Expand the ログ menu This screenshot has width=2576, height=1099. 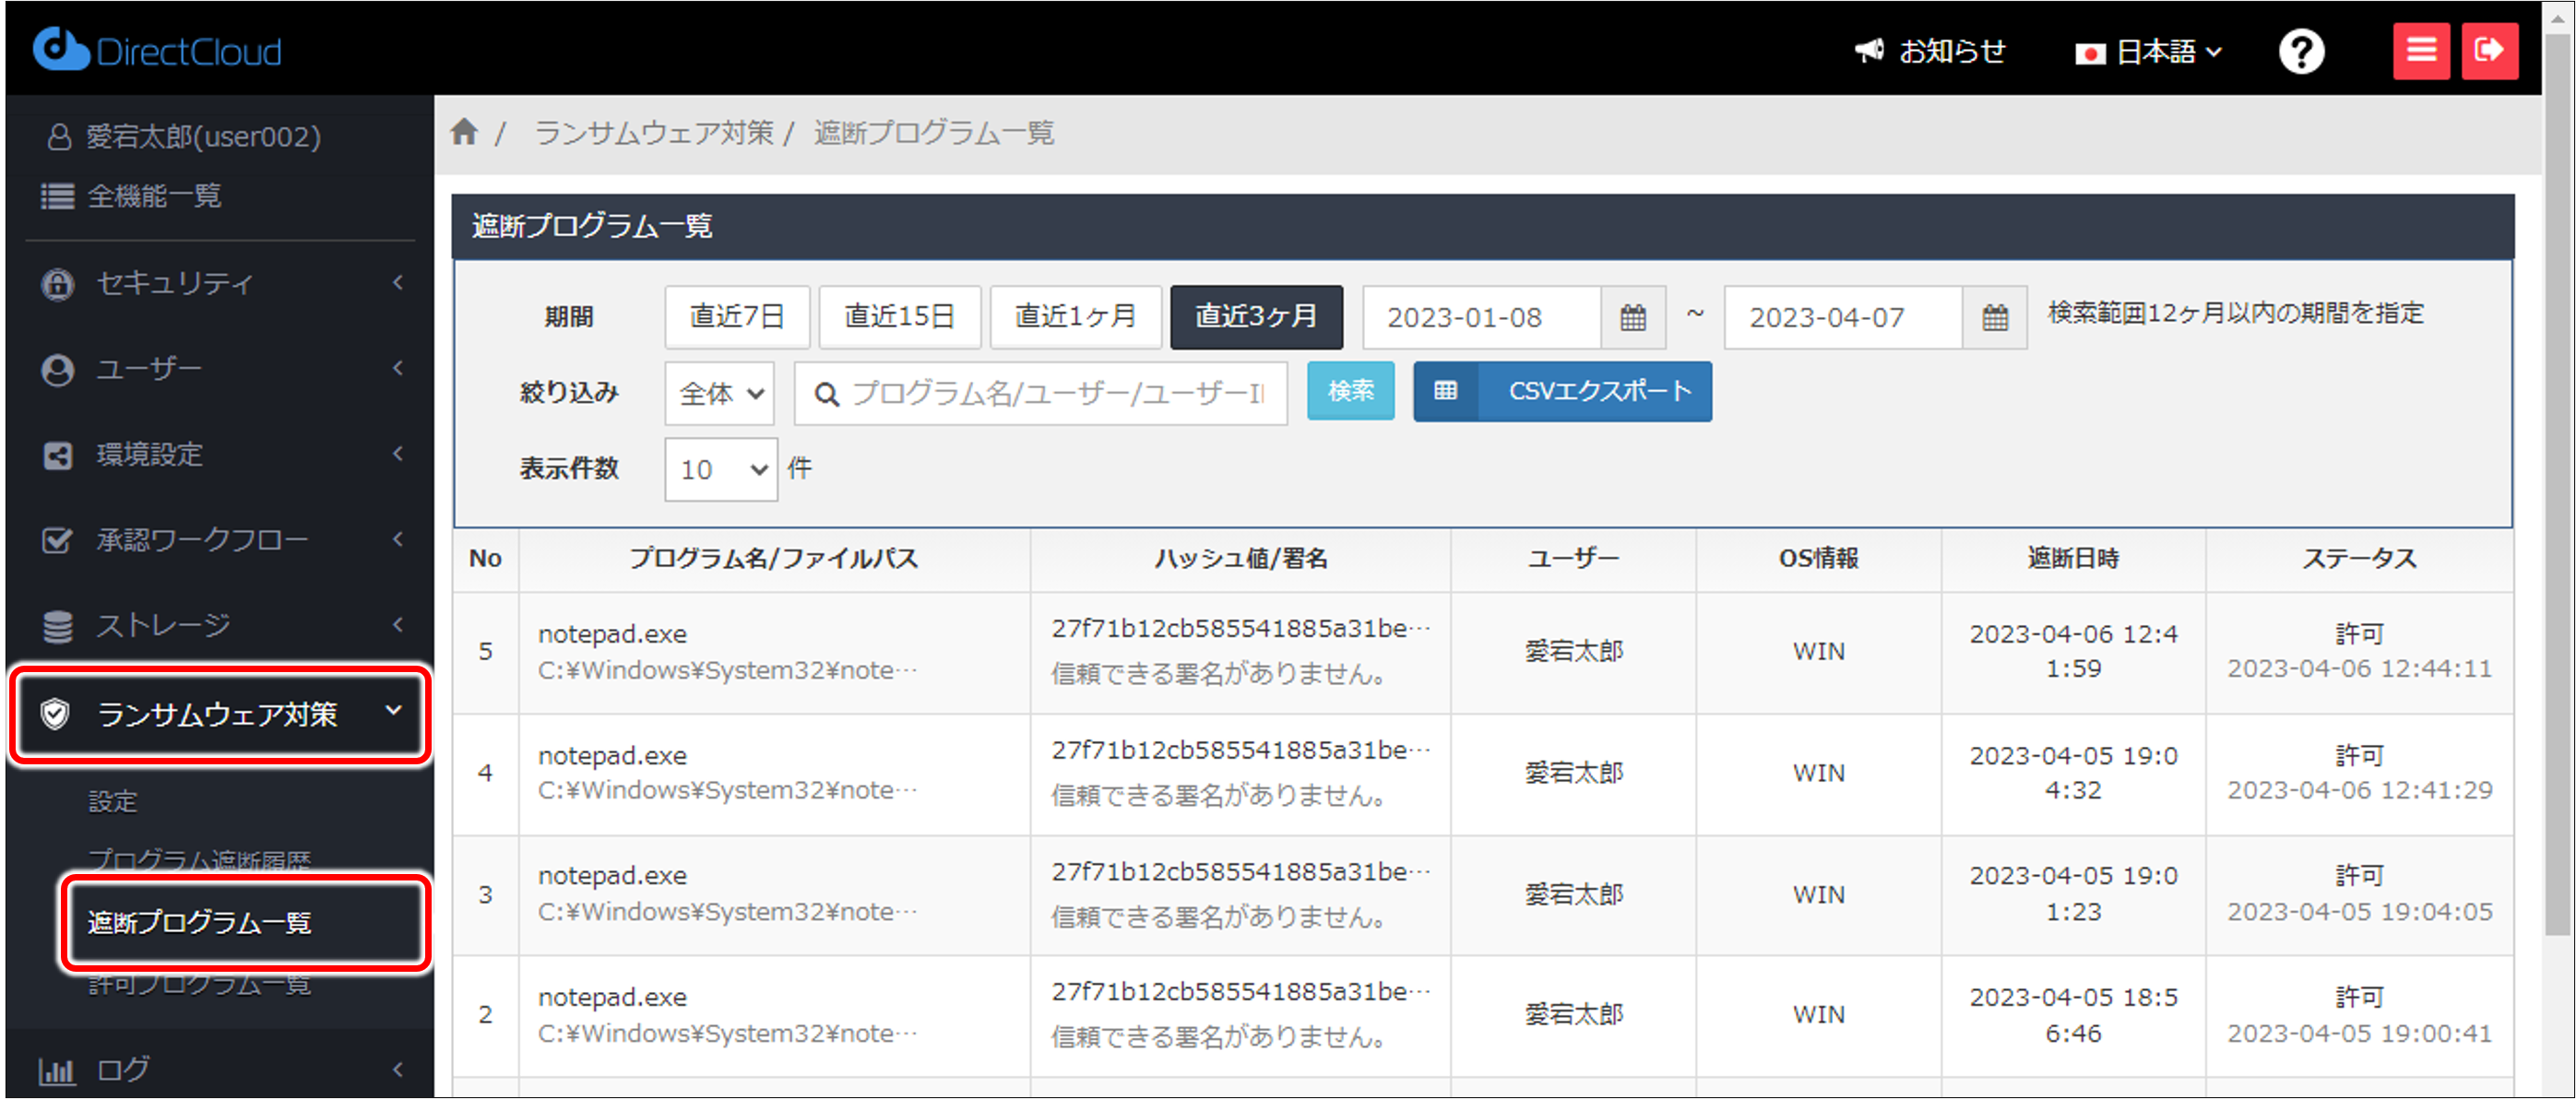pyautogui.click(x=398, y=1069)
